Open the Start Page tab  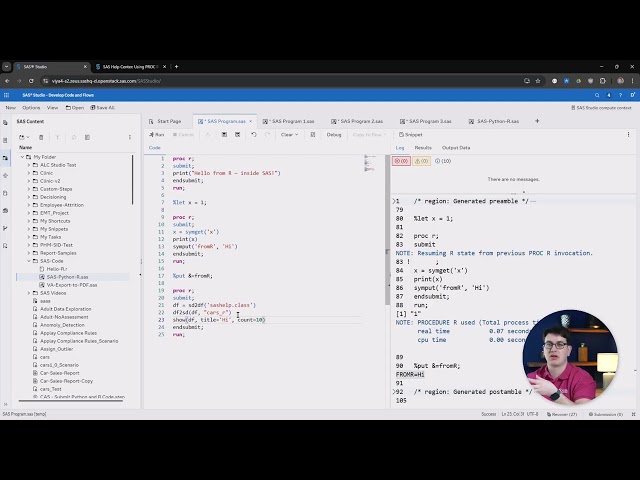click(165, 121)
